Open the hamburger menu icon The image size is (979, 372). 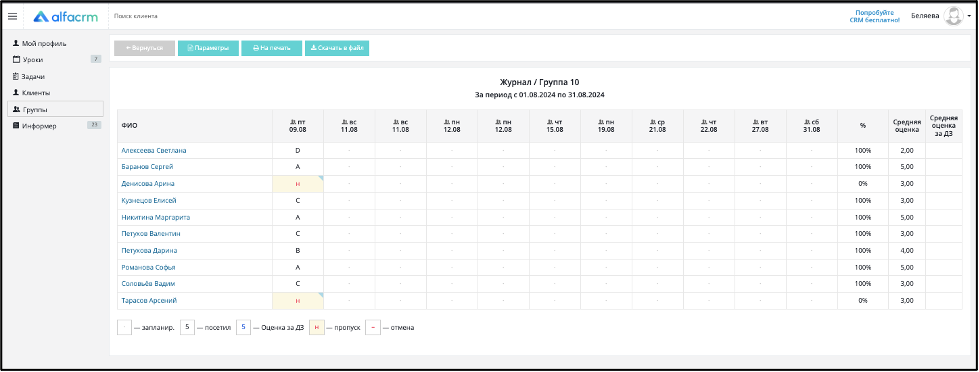(x=12, y=17)
